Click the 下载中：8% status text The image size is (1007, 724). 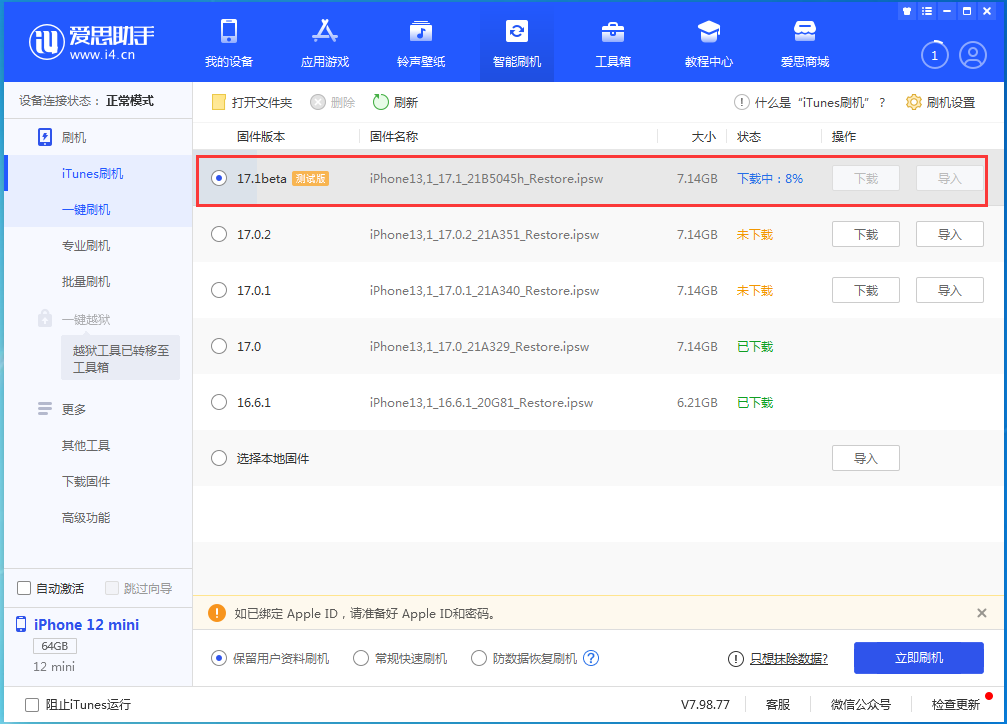point(769,179)
